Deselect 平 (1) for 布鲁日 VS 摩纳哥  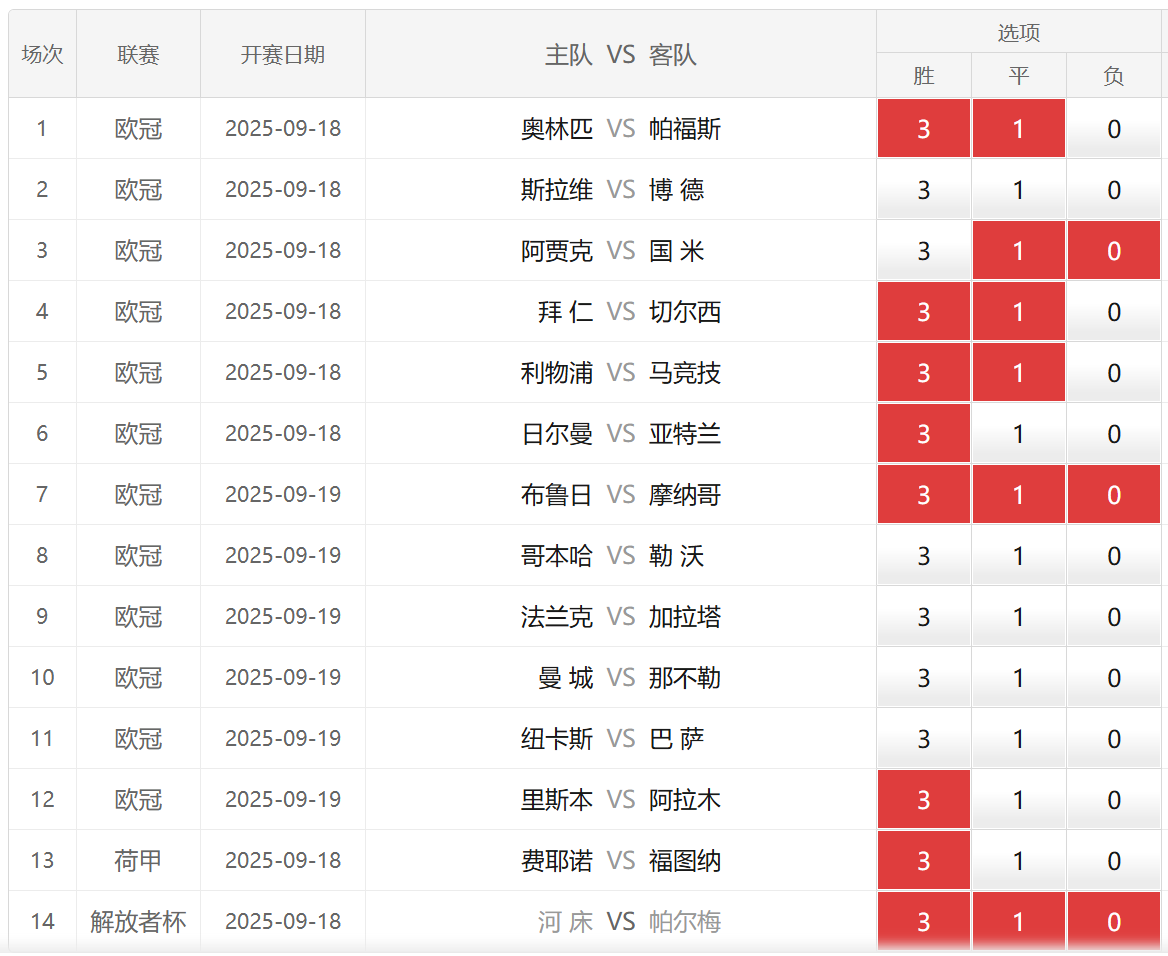pos(1018,496)
